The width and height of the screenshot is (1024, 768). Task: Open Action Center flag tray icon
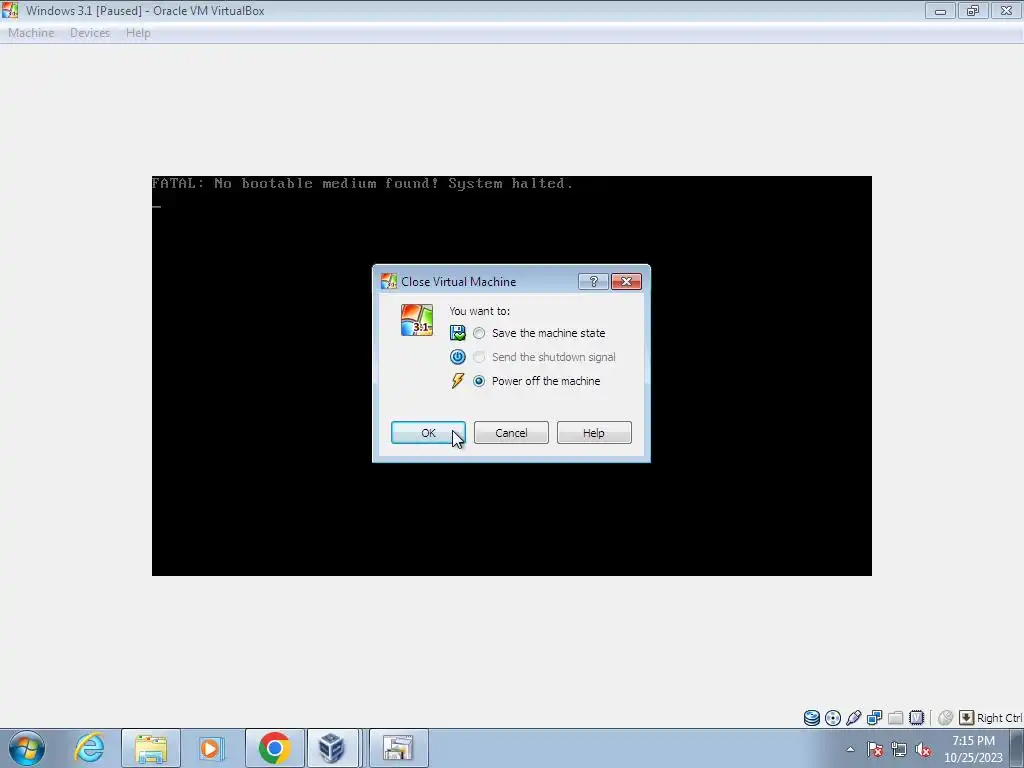tap(875, 749)
